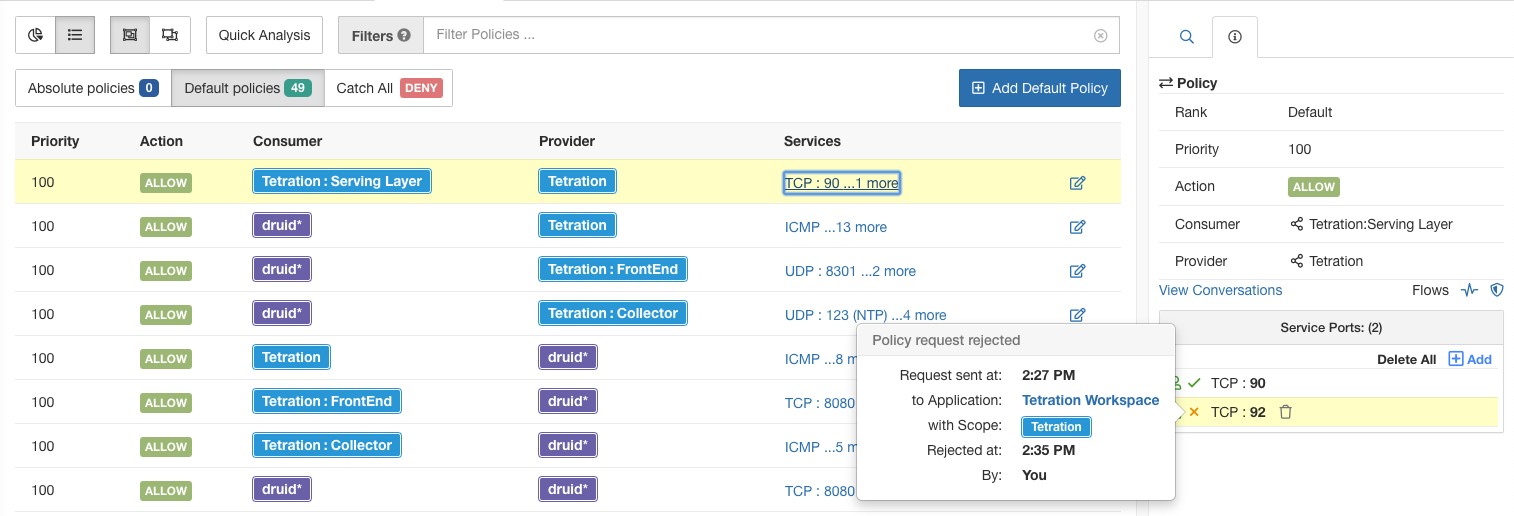
Task: Open the Absolute policies tab
Action: pos(93,88)
